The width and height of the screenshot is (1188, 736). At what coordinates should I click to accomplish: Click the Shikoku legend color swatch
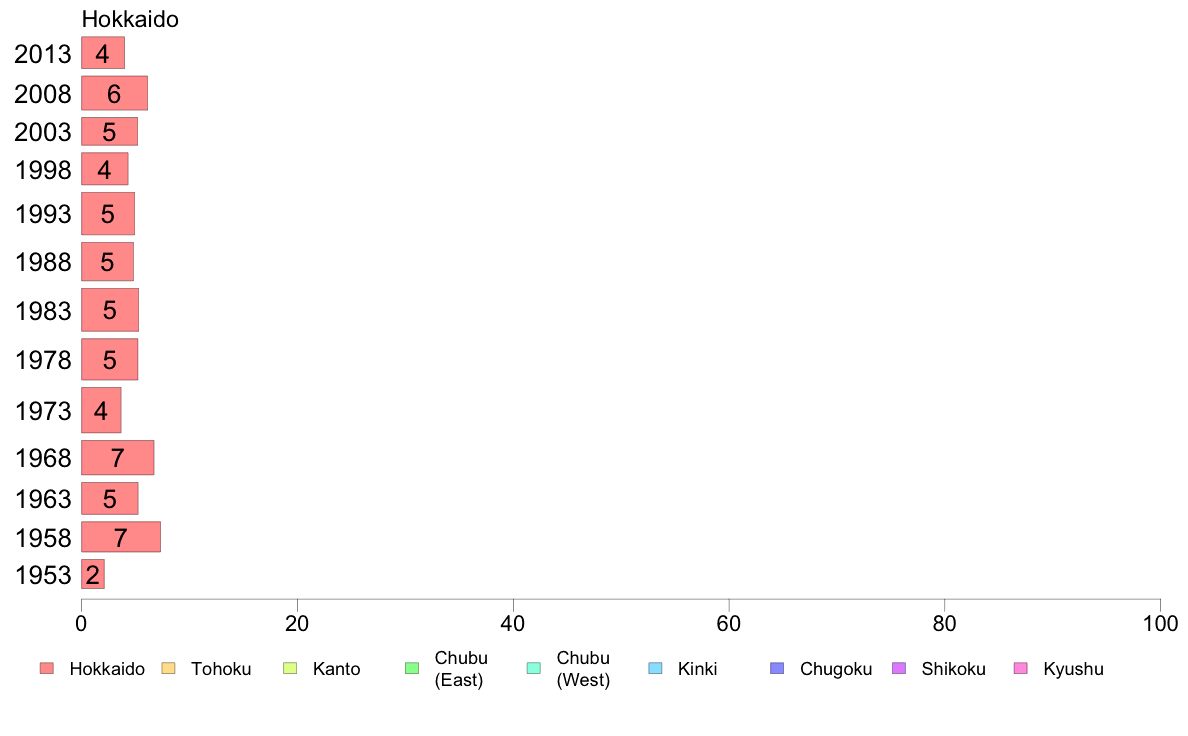[899, 669]
